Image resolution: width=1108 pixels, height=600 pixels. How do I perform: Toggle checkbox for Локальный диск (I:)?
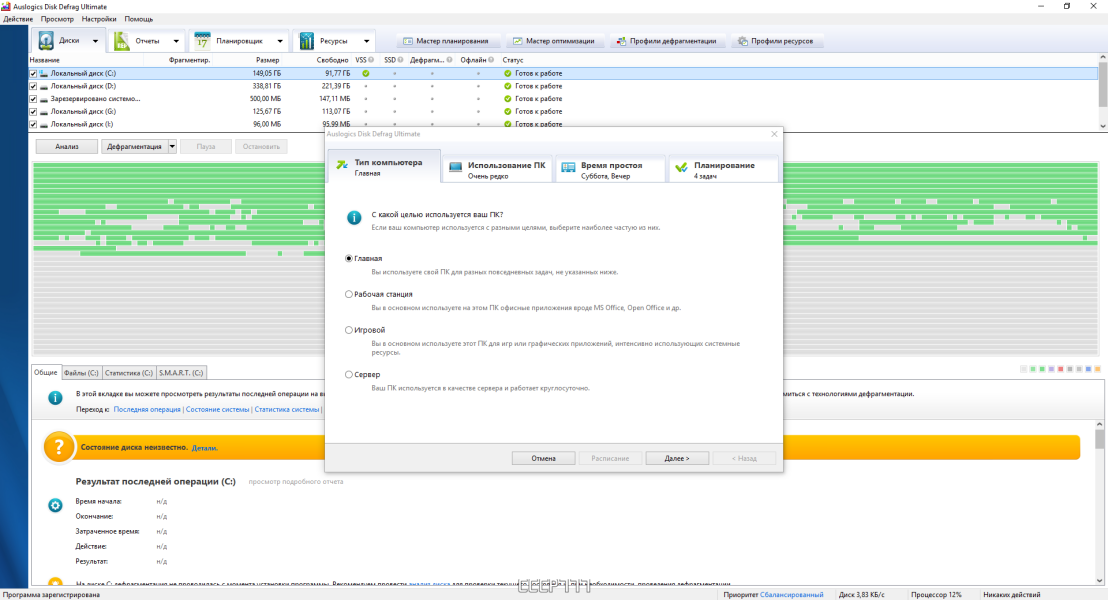click(x=33, y=124)
